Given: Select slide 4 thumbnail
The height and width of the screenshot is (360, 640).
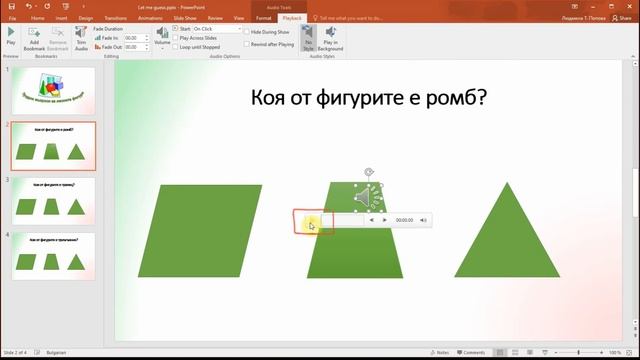Looking at the screenshot, I should [53, 256].
